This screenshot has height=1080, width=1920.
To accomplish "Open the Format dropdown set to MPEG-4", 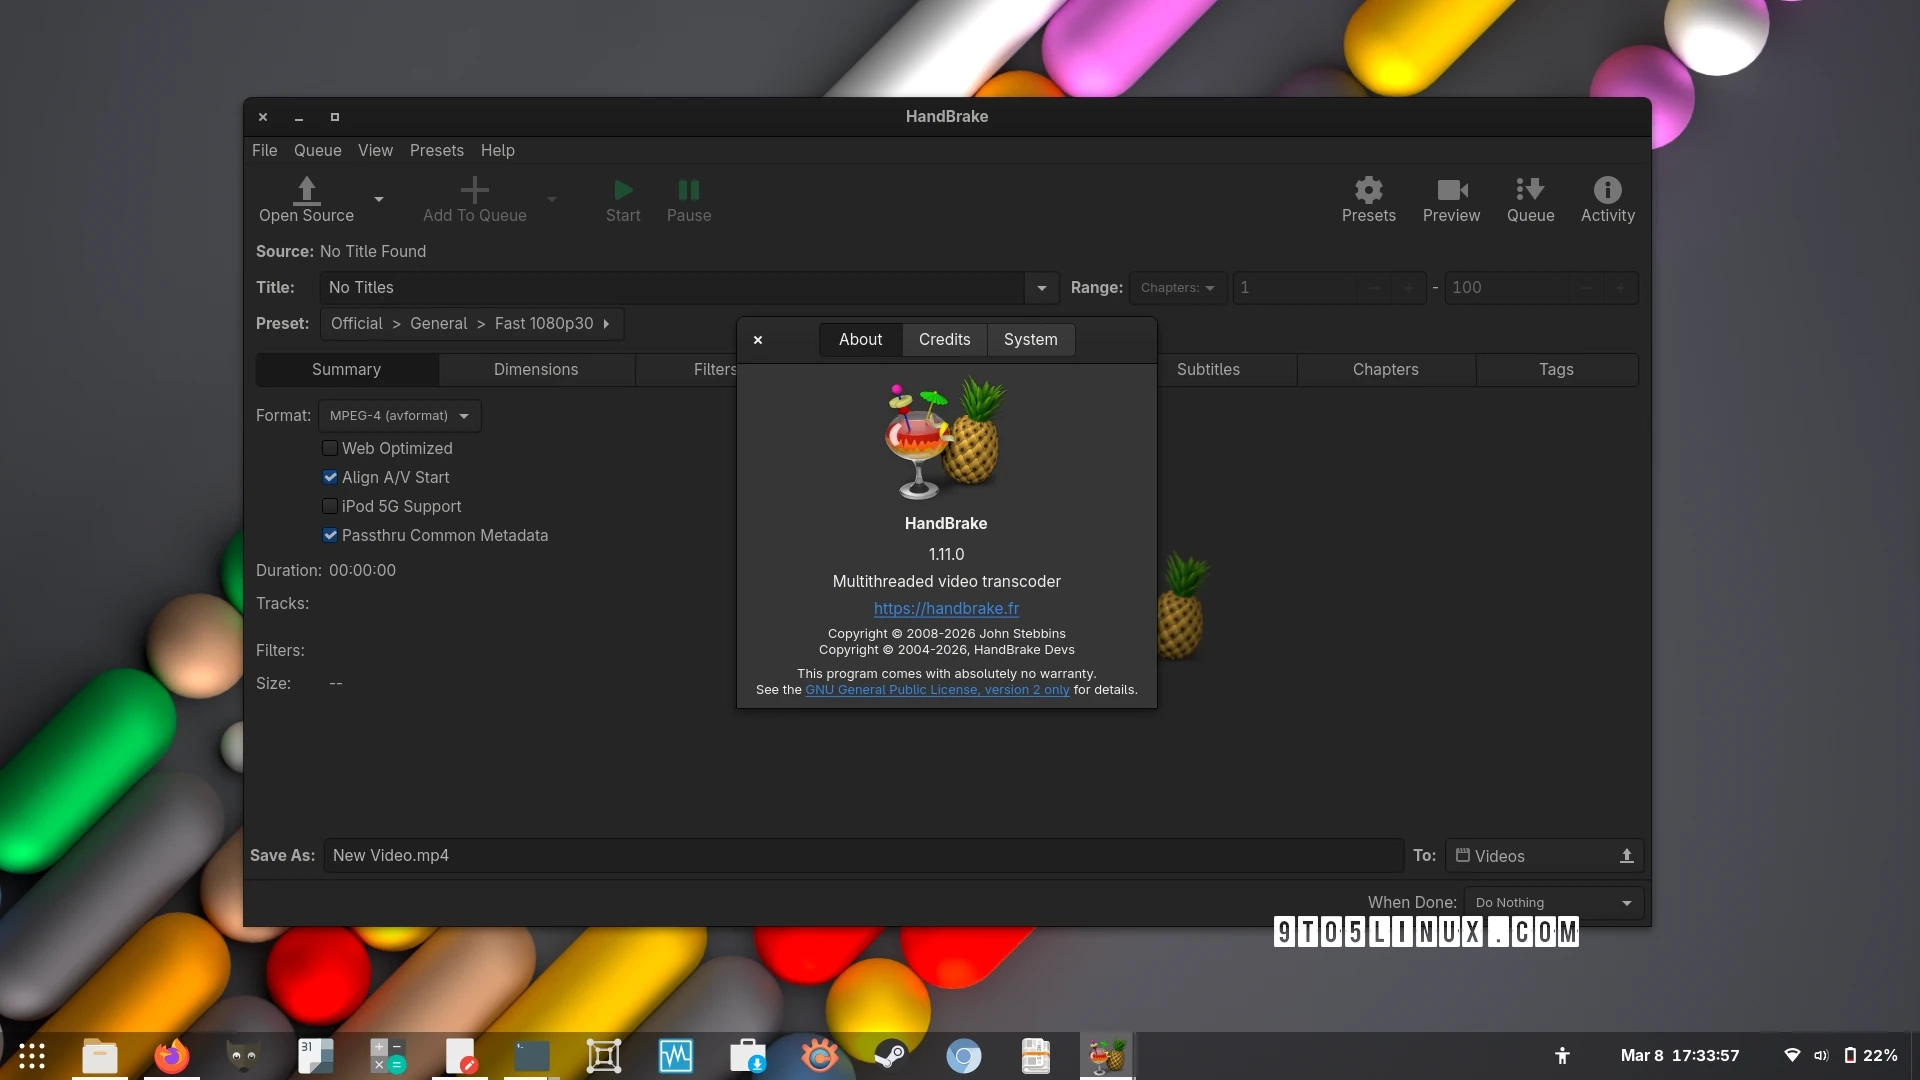I will [x=398, y=415].
